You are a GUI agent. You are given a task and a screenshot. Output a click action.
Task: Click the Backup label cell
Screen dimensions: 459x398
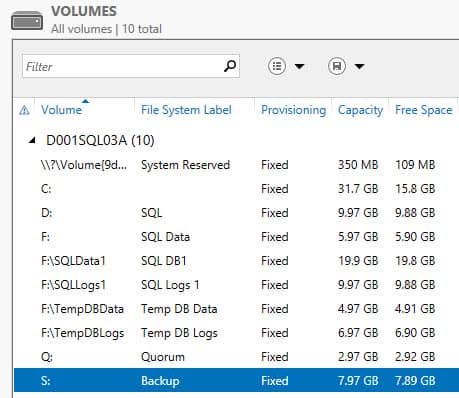point(160,381)
